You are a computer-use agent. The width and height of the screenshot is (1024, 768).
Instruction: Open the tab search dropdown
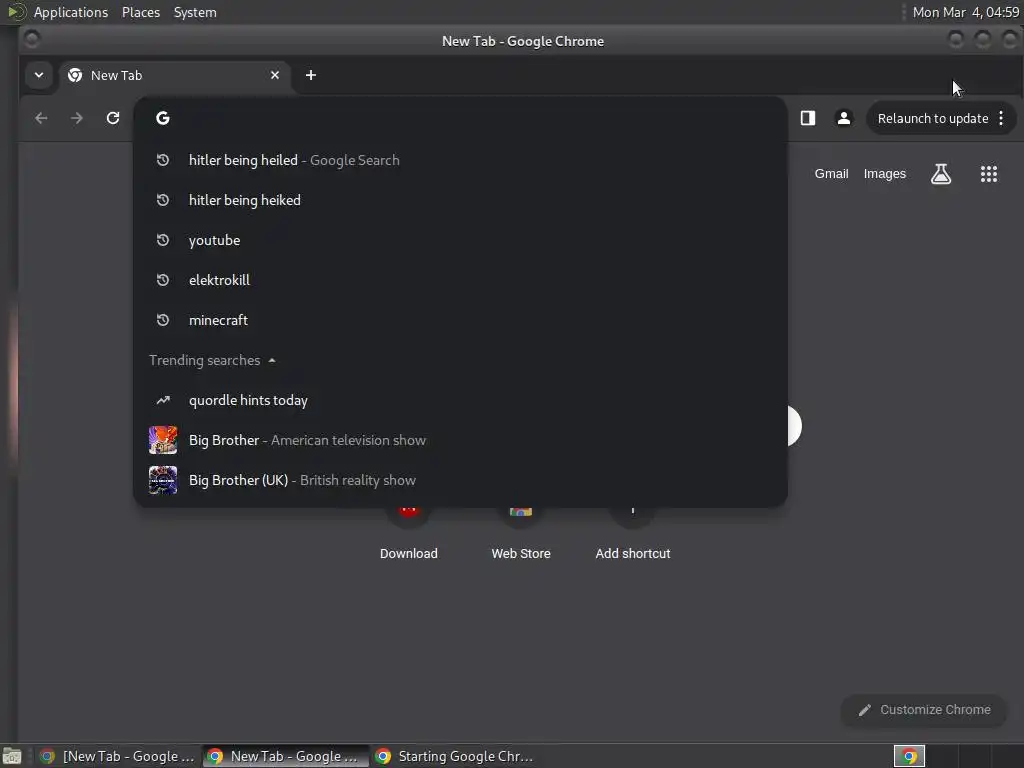click(x=39, y=75)
